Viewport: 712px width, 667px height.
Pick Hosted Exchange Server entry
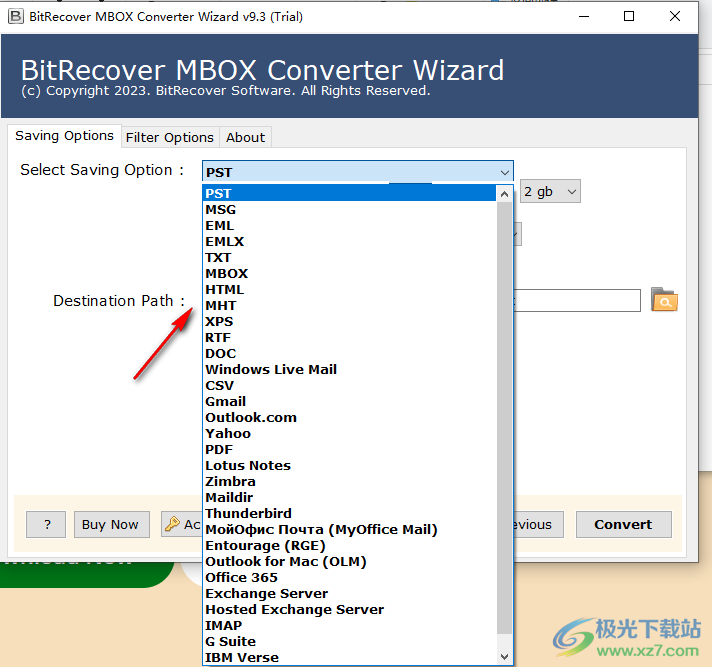click(x=349, y=609)
